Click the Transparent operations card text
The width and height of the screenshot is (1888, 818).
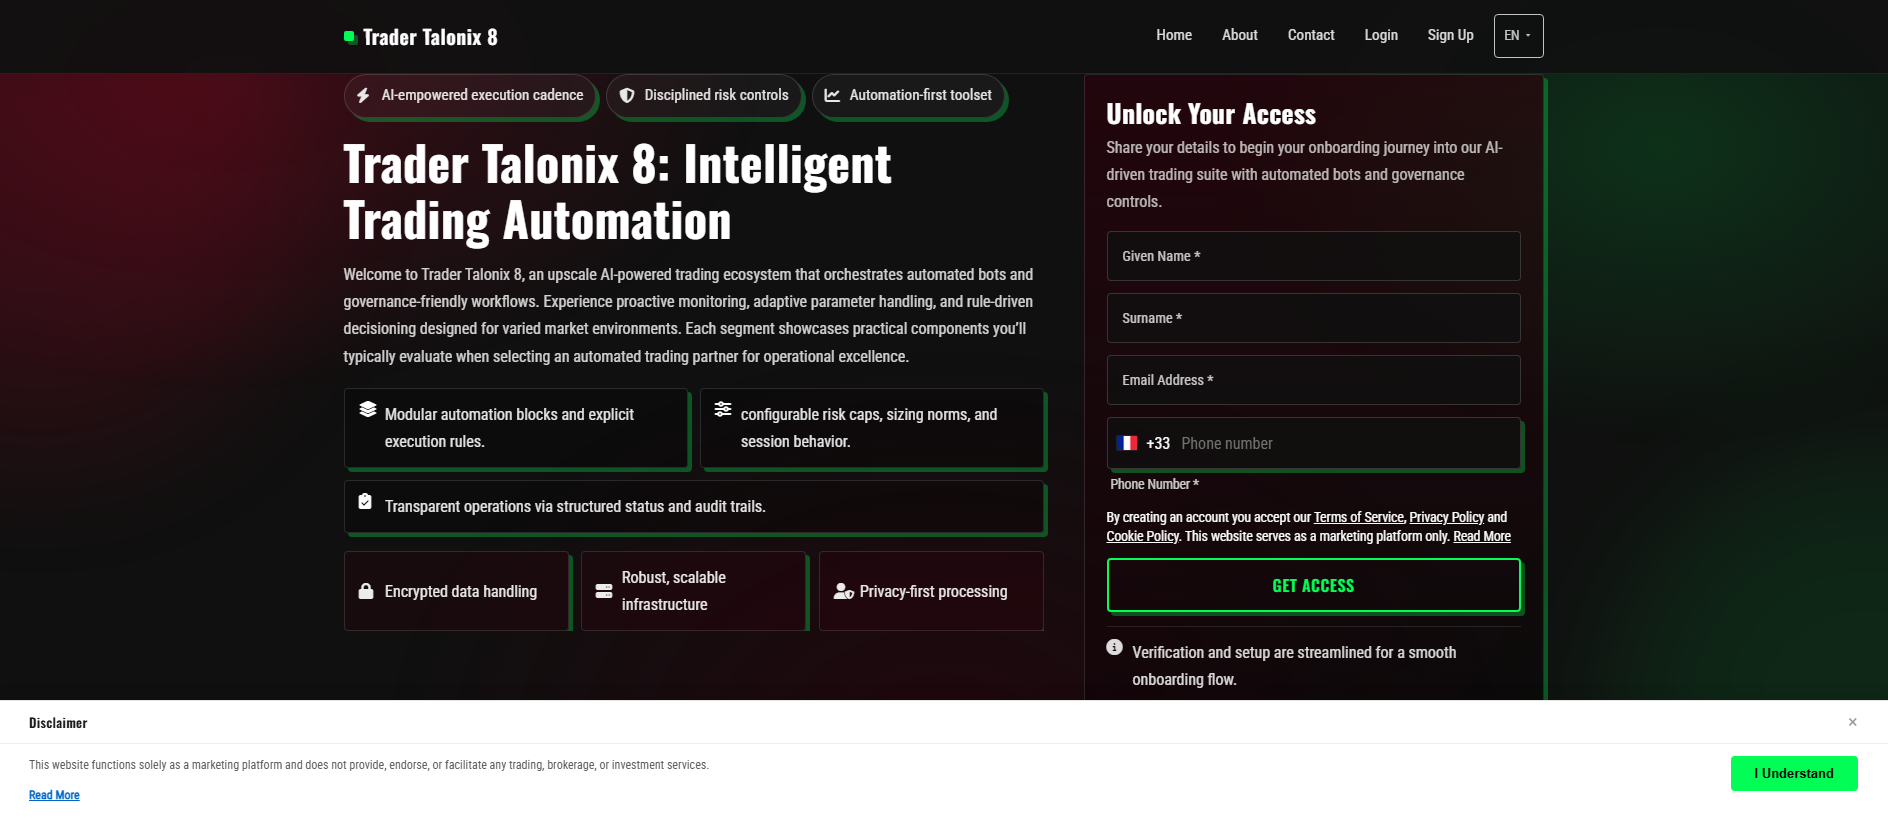575,506
